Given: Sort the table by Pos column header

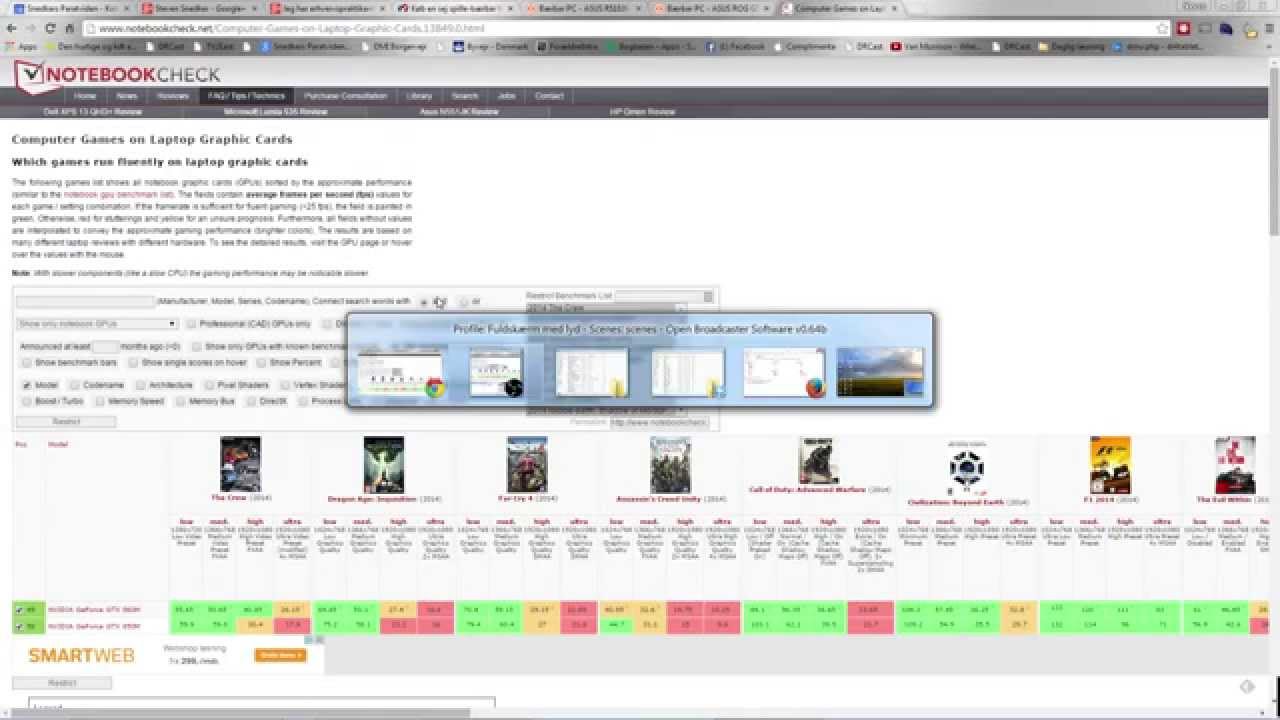Looking at the screenshot, I should point(21,444).
